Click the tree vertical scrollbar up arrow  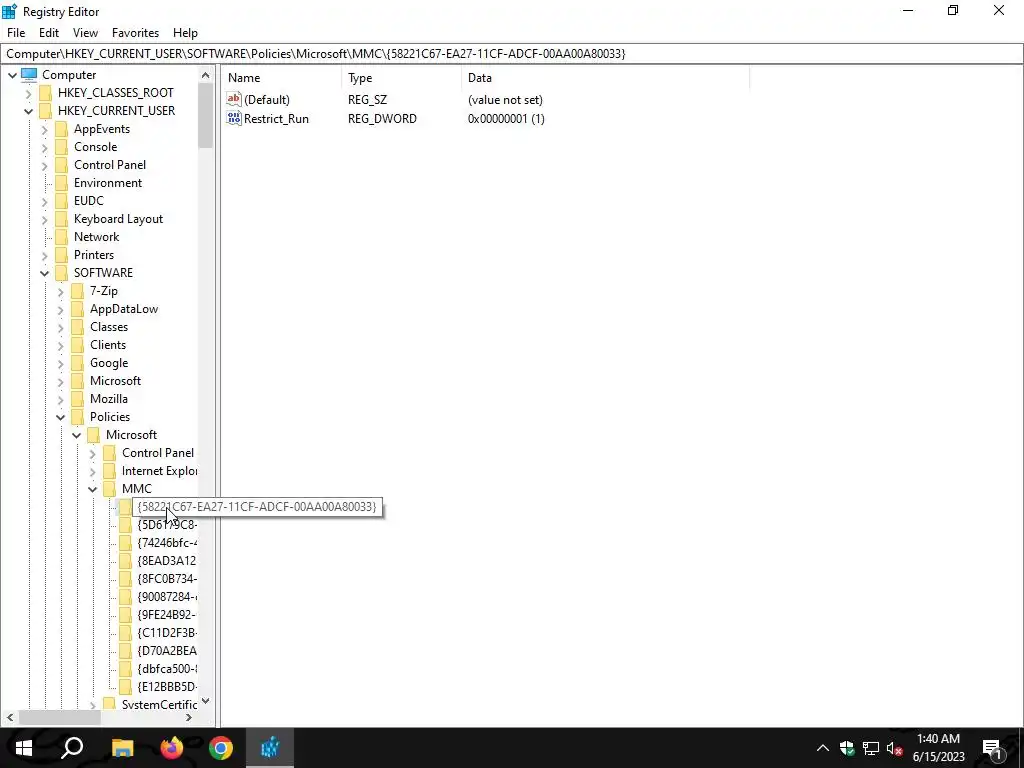pyautogui.click(x=206, y=75)
